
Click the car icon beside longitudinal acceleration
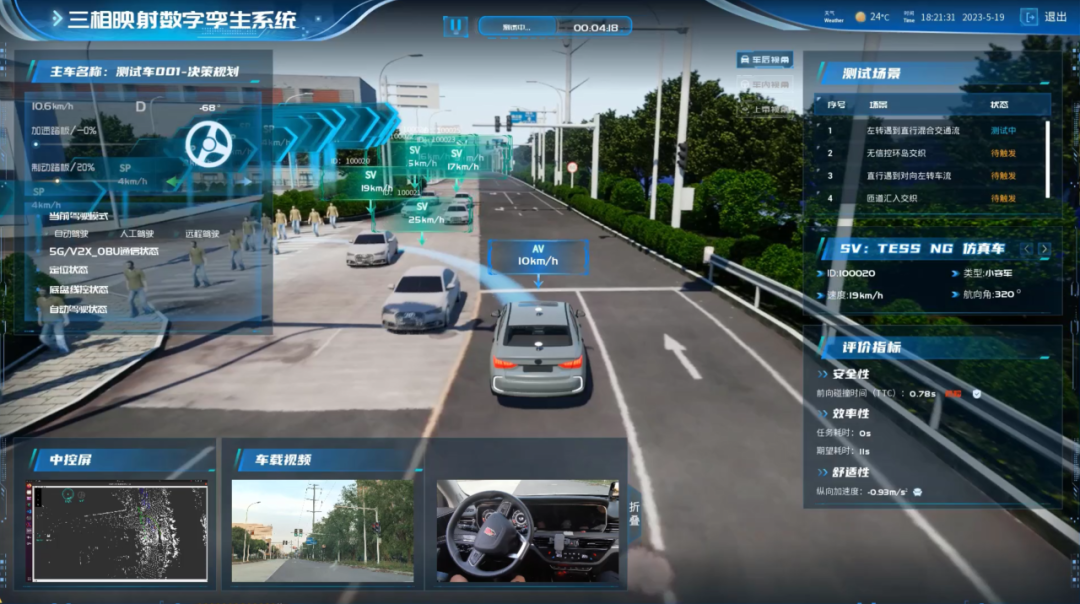point(917,492)
